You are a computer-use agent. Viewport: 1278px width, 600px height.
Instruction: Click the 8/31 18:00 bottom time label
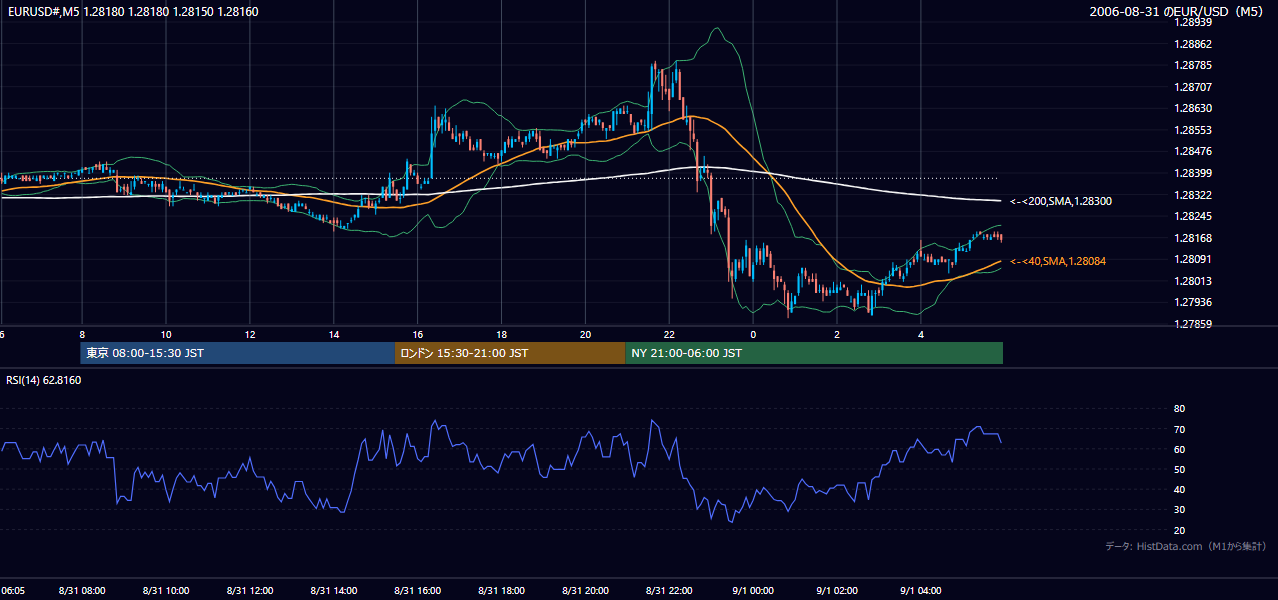[502, 591]
